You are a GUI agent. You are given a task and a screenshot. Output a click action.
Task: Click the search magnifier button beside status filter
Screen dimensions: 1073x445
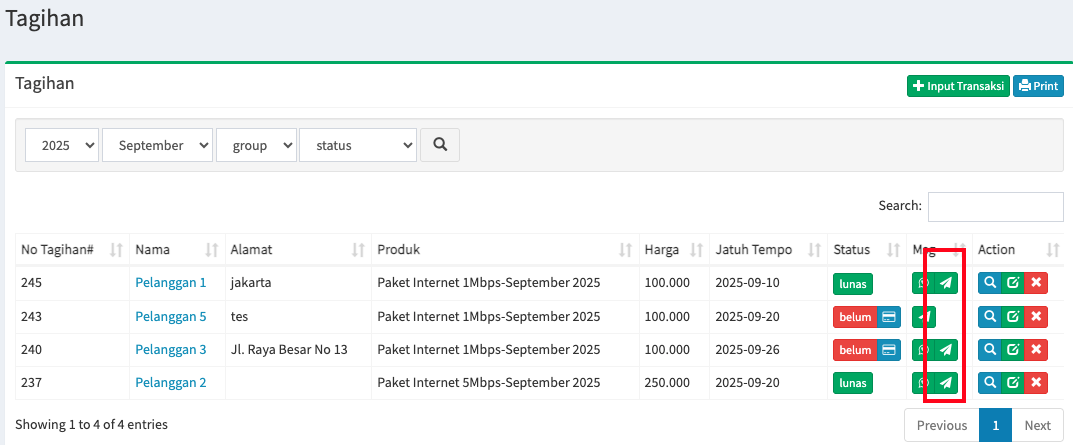click(439, 145)
